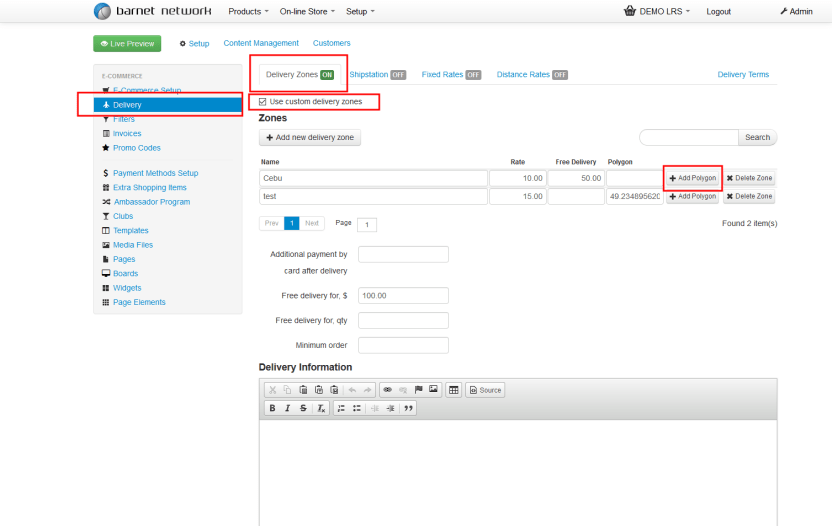
Task: Apply block quote formatting
Action: (x=408, y=408)
